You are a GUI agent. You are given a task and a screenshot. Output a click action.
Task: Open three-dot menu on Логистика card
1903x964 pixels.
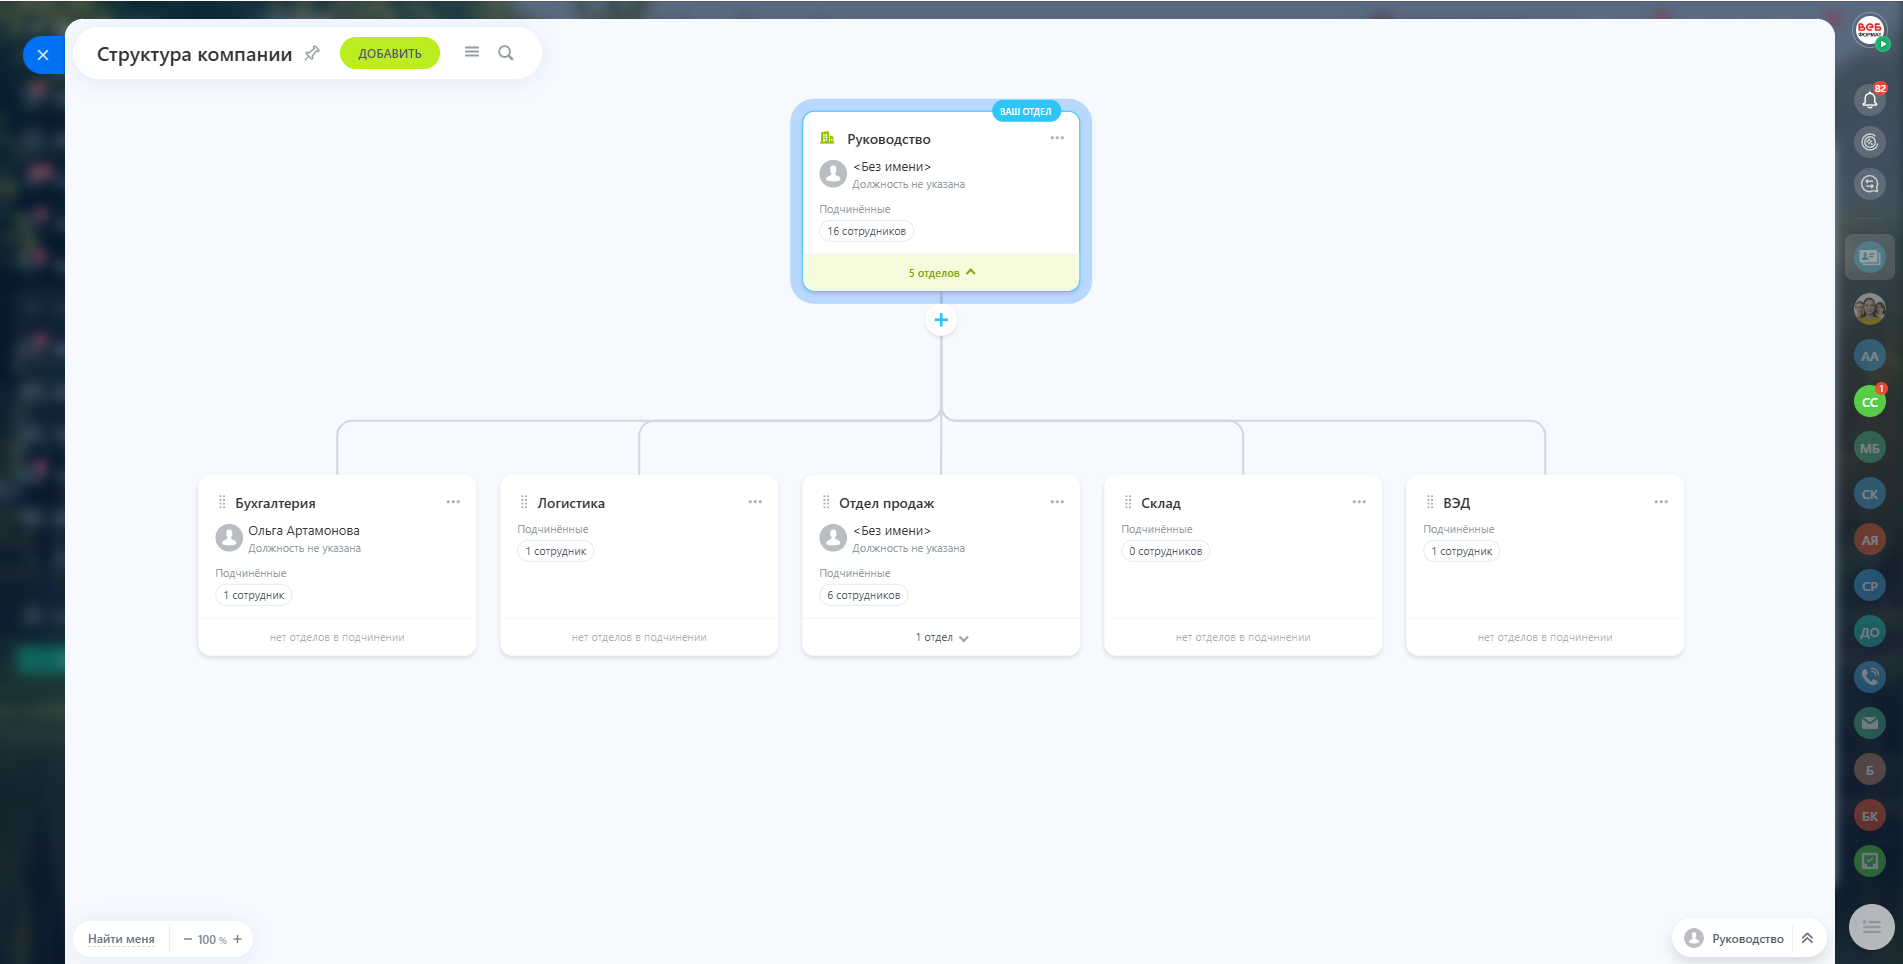click(x=755, y=502)
